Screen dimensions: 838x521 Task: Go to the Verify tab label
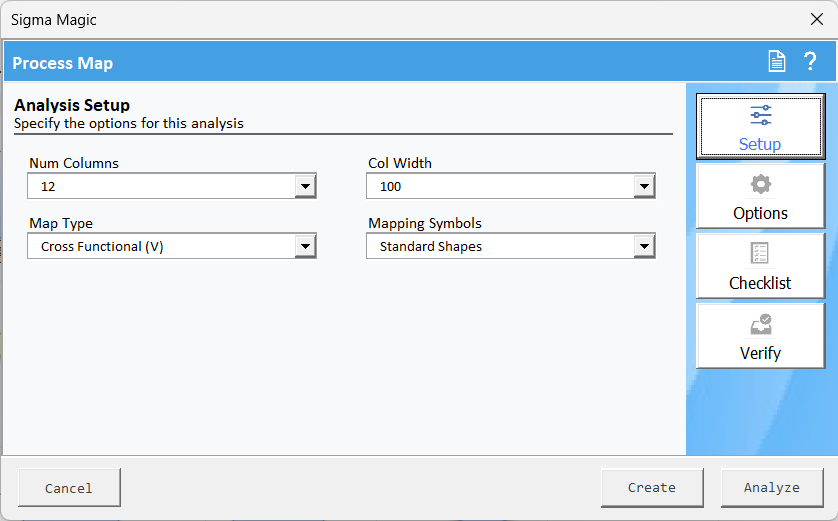[x=760, y=353]
